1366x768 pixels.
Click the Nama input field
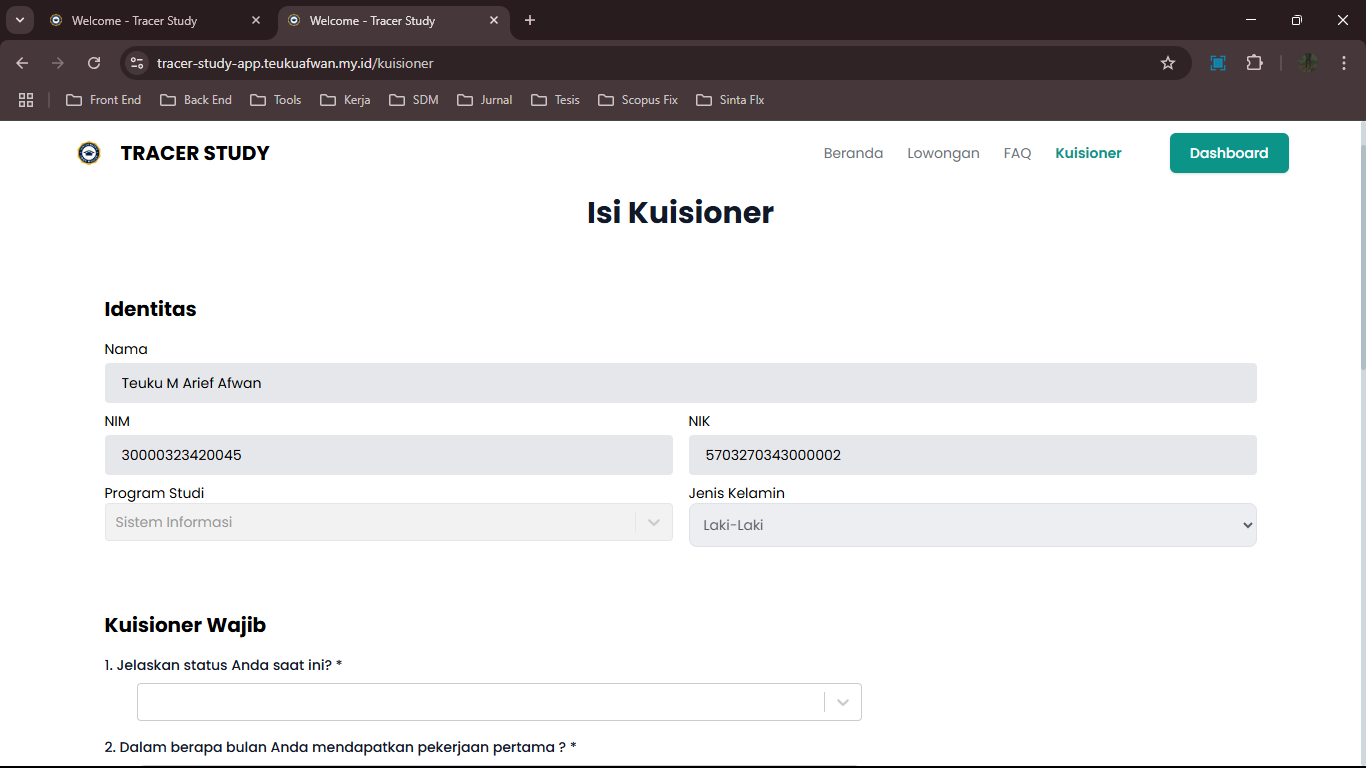point(680,383)
